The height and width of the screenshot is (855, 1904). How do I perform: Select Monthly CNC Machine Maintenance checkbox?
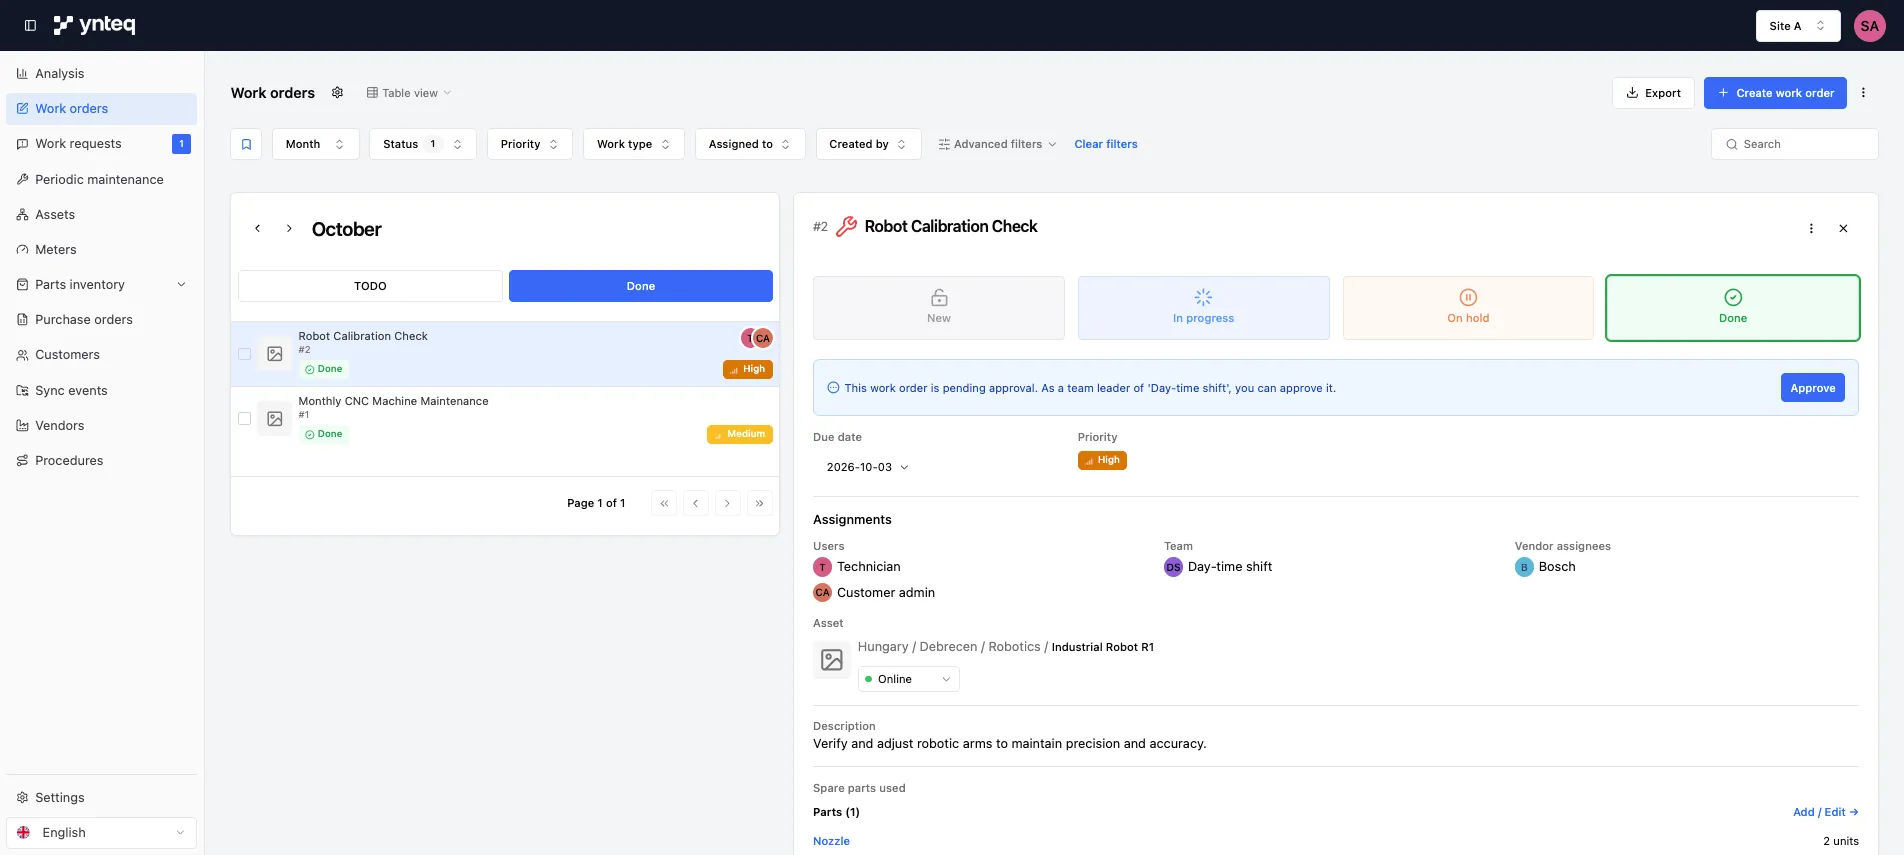[244, 419]
